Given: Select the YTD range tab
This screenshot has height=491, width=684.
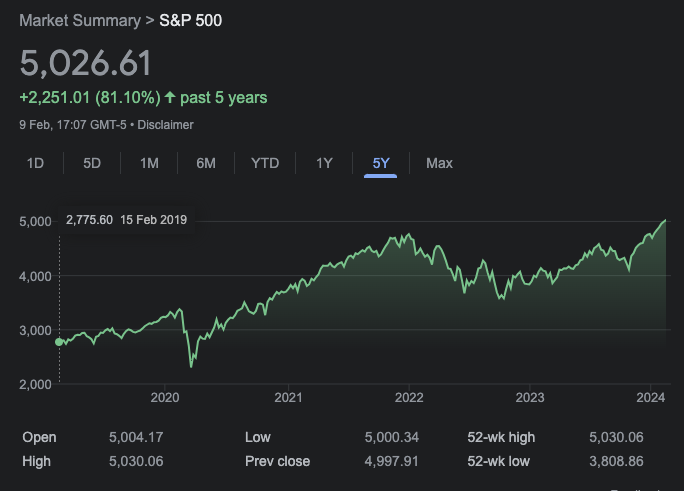Looking at the screenshot, I should (x=265, y=163).
